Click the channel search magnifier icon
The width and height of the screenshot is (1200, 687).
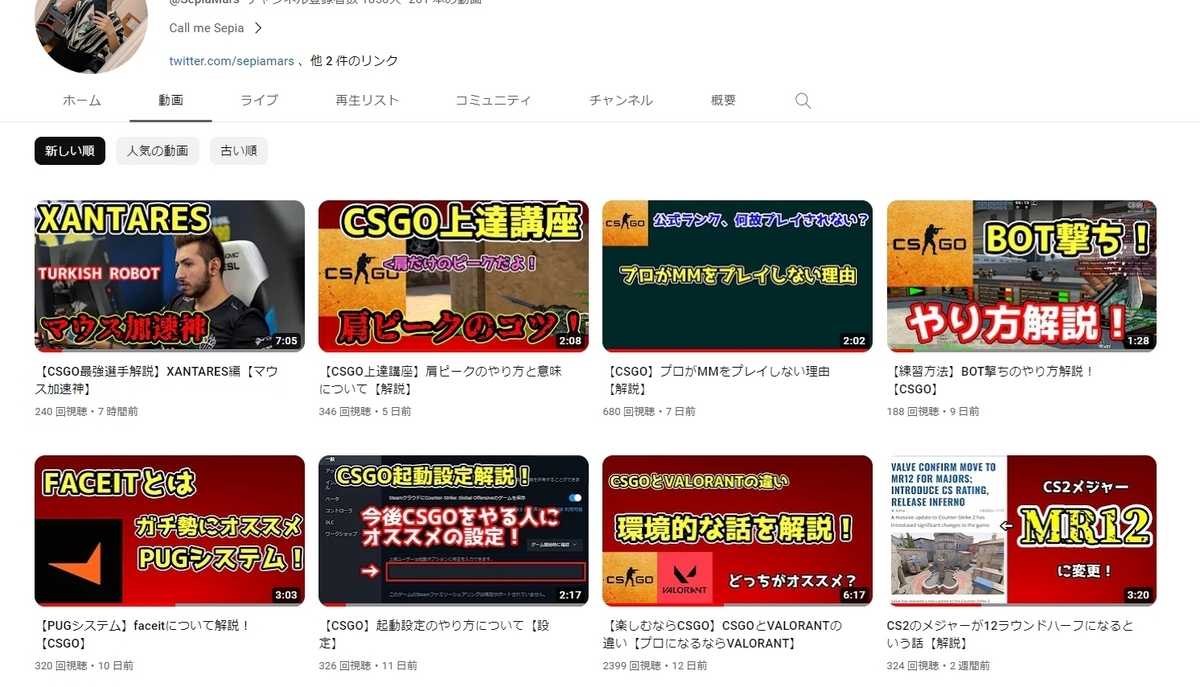pyautogui.click(x=802, y=101)
